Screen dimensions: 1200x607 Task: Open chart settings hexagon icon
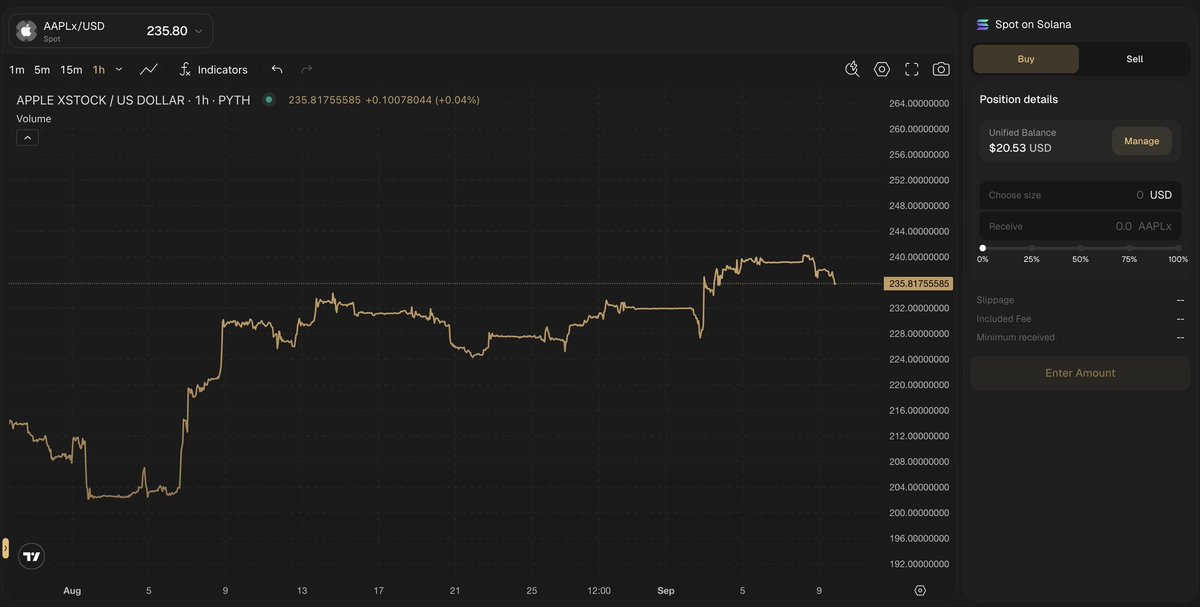[882, 69]
